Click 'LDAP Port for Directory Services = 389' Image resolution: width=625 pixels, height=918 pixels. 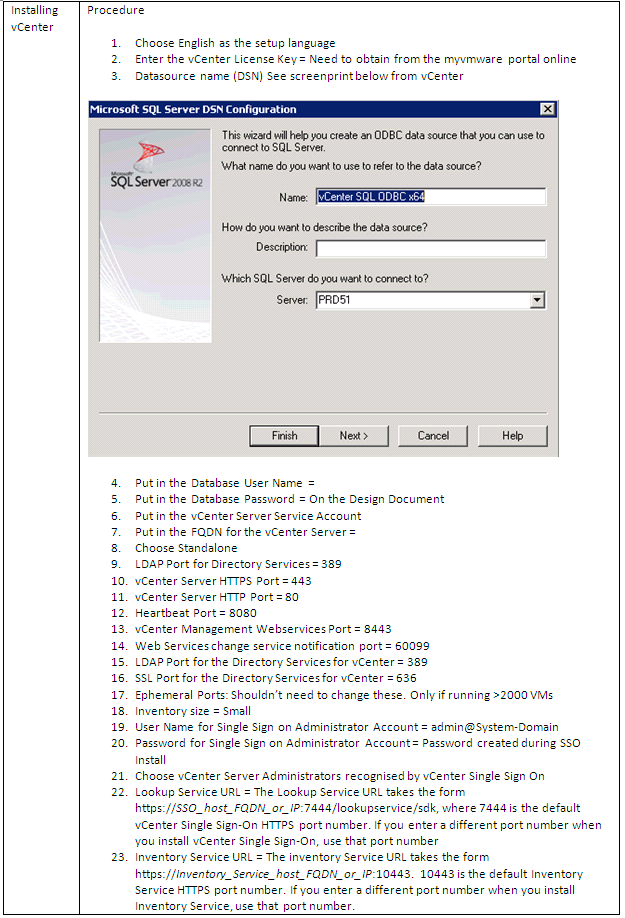click(238, 564)
